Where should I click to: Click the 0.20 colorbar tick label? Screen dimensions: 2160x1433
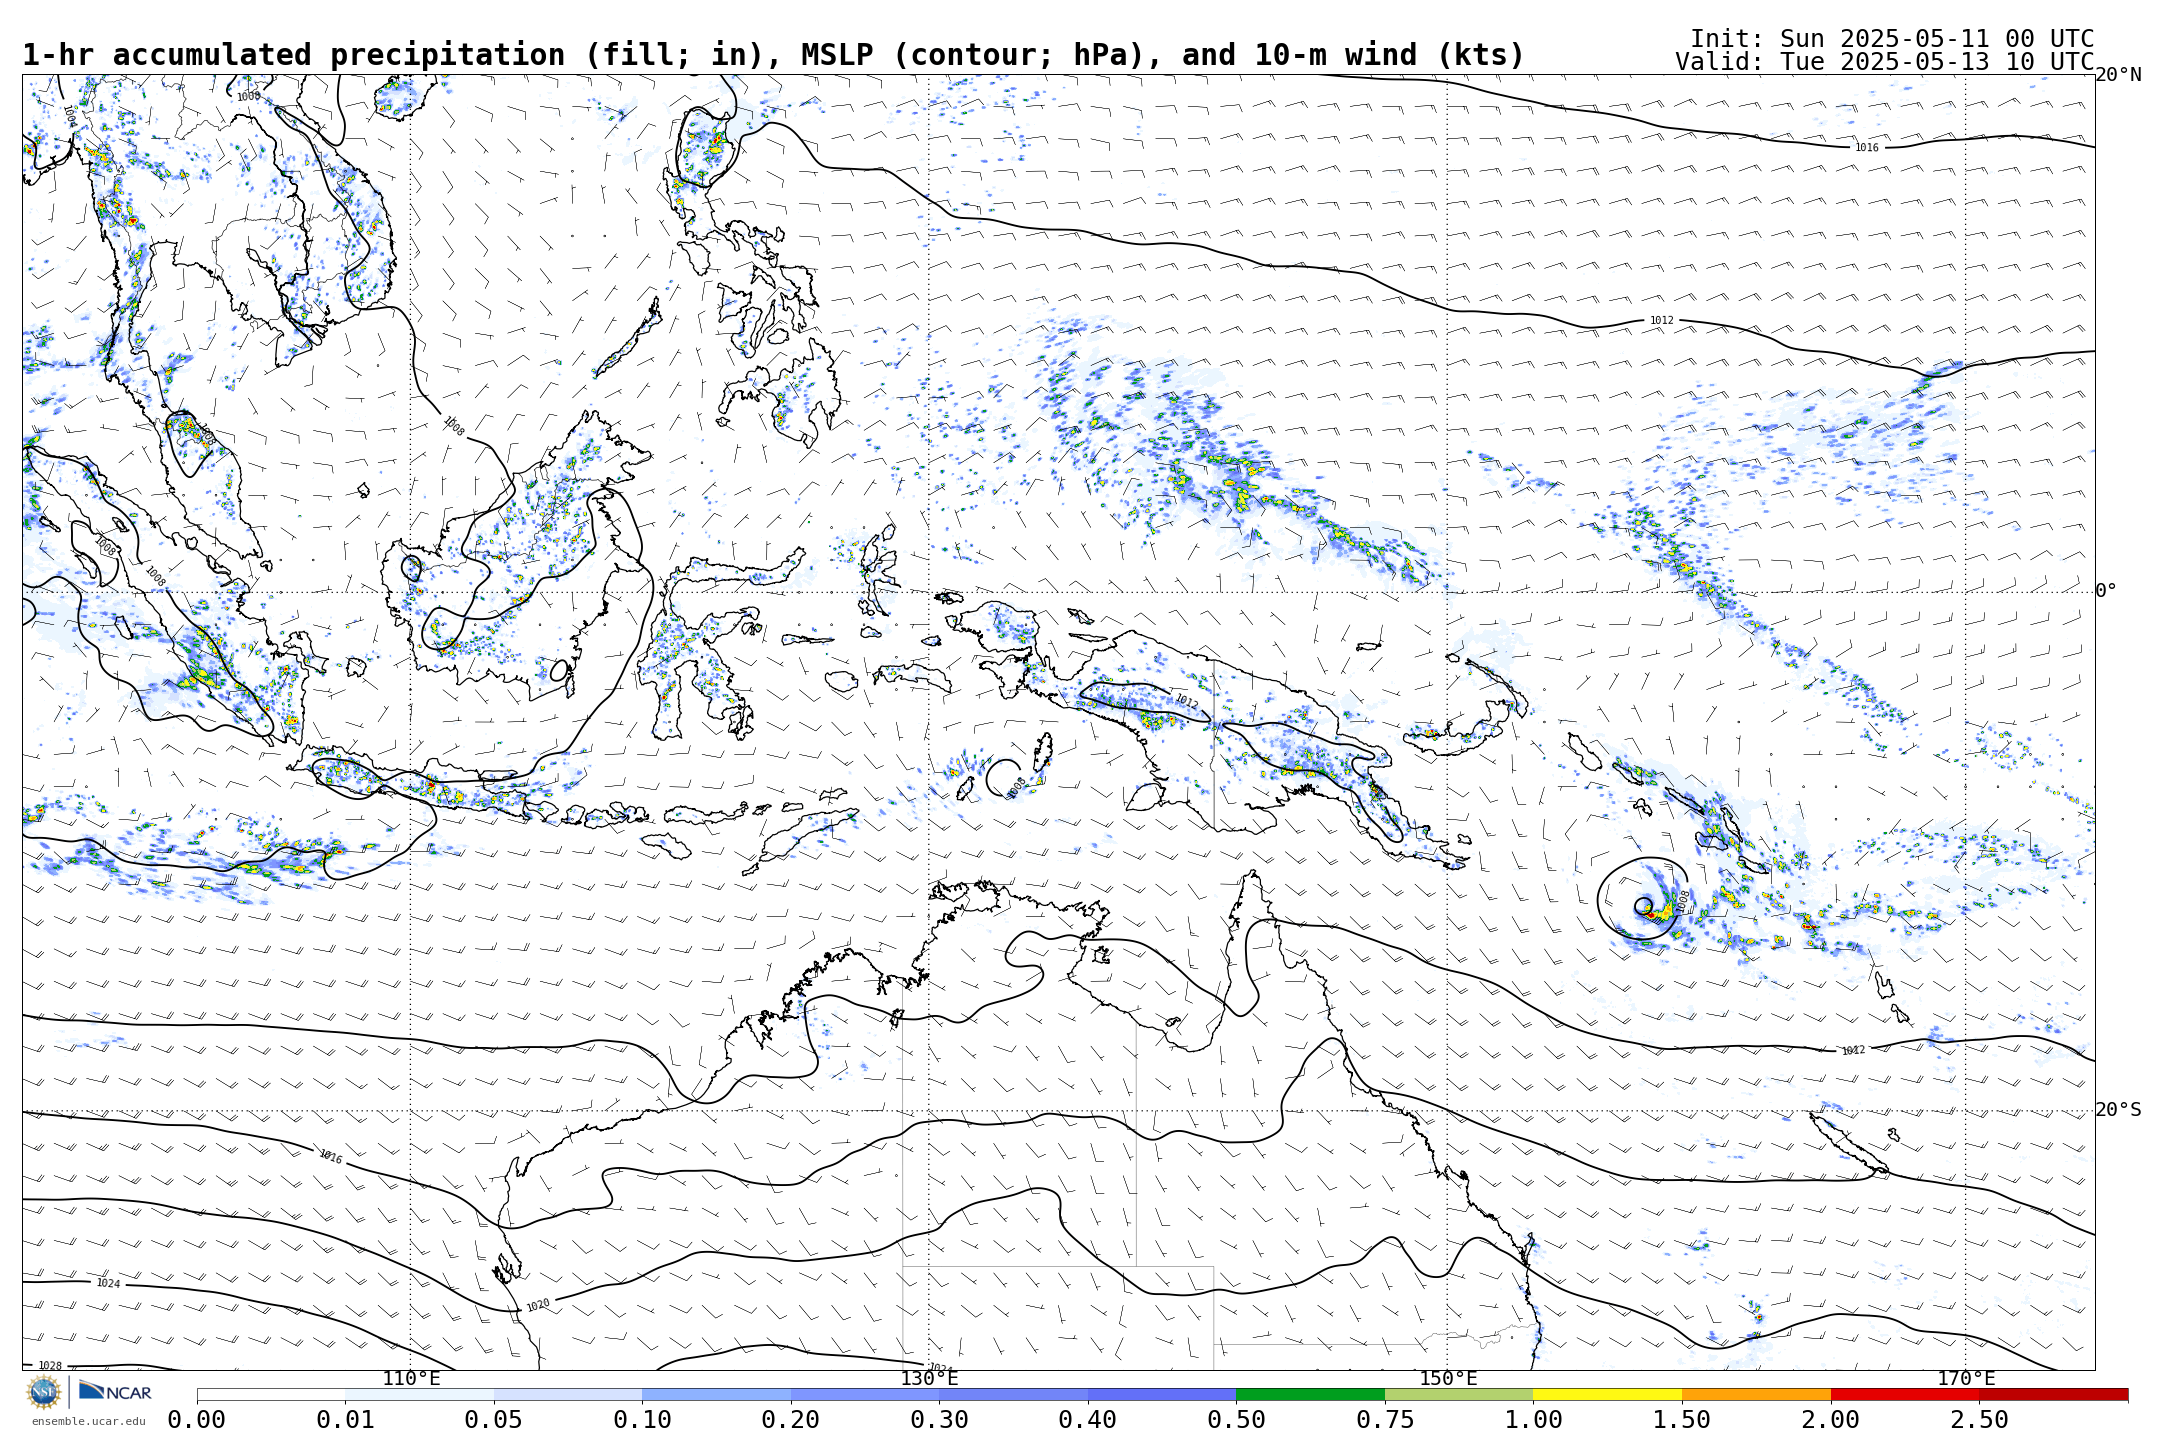791,1420
